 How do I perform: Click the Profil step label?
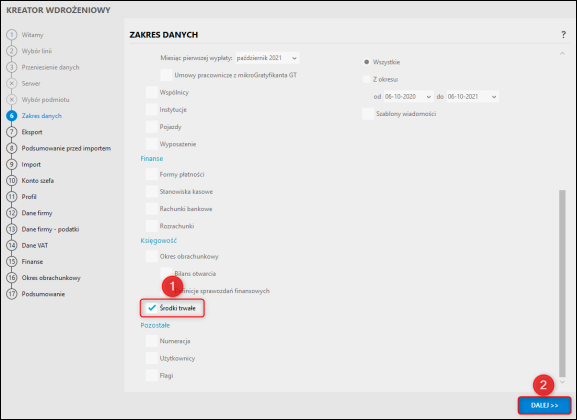coord(29,197)
